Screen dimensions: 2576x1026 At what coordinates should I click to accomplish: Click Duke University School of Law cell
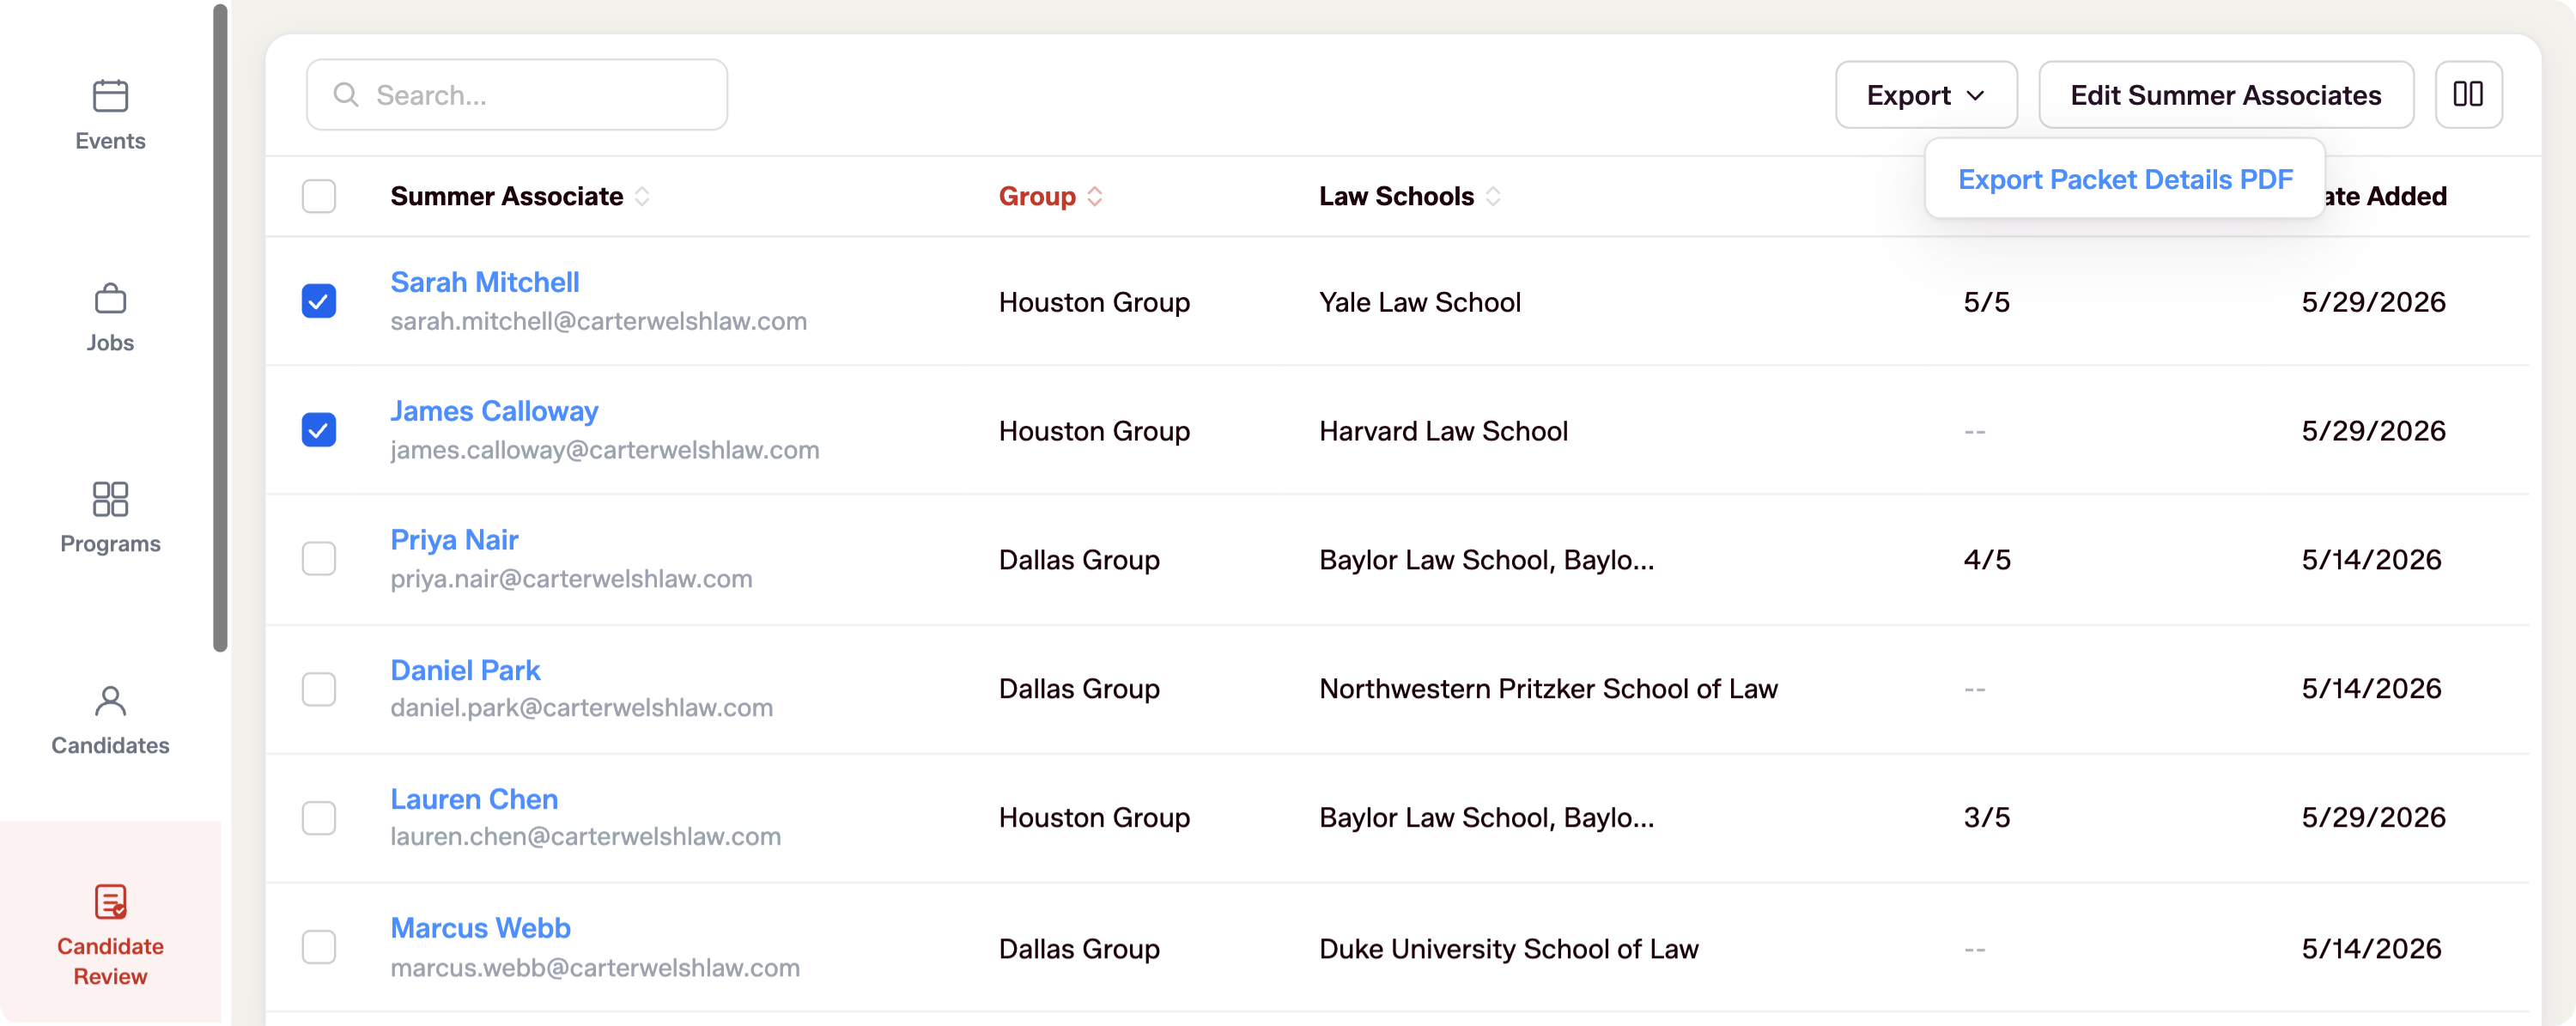pyautogui.click(x=1508, y=949)
